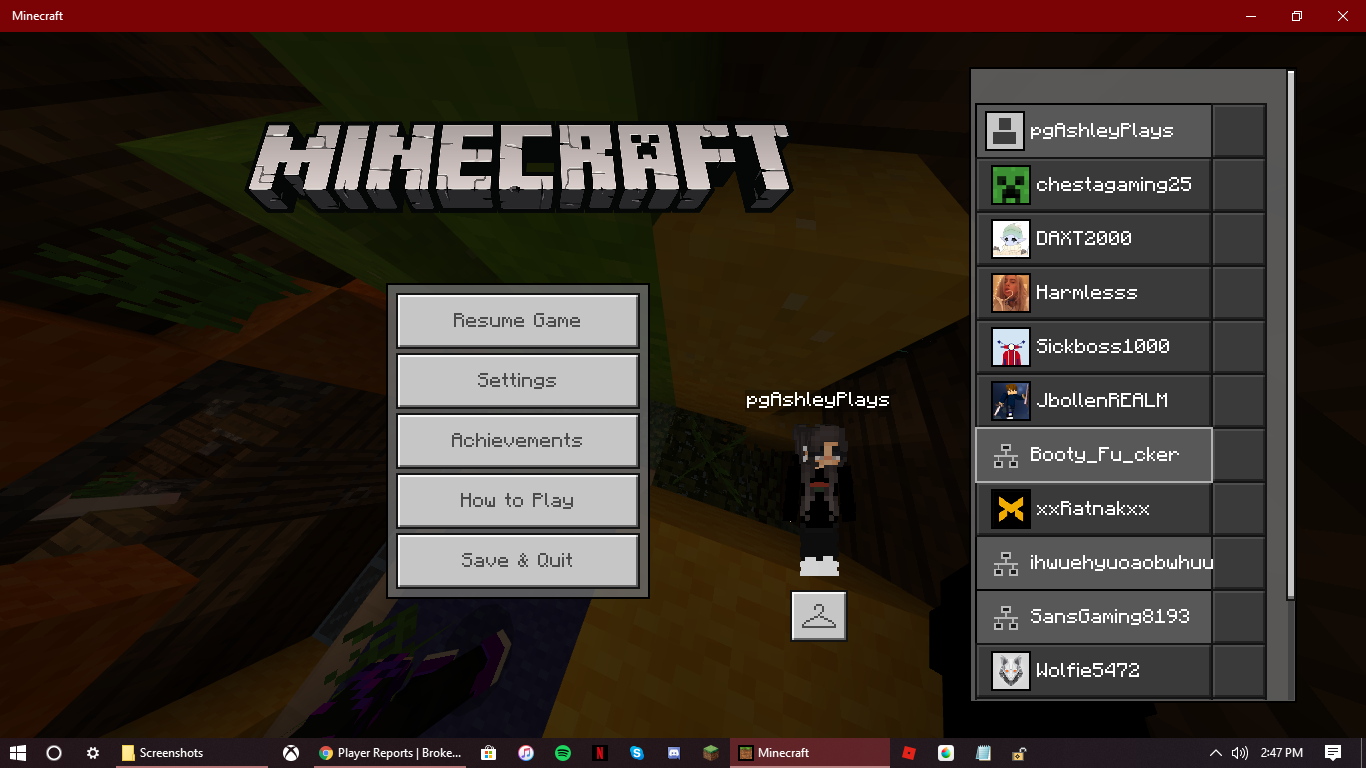This screenshot has height=768, width=1366.
Task: Click Minecraft taskbar window button
Action: pyautogui.click(x=810, y=753)
